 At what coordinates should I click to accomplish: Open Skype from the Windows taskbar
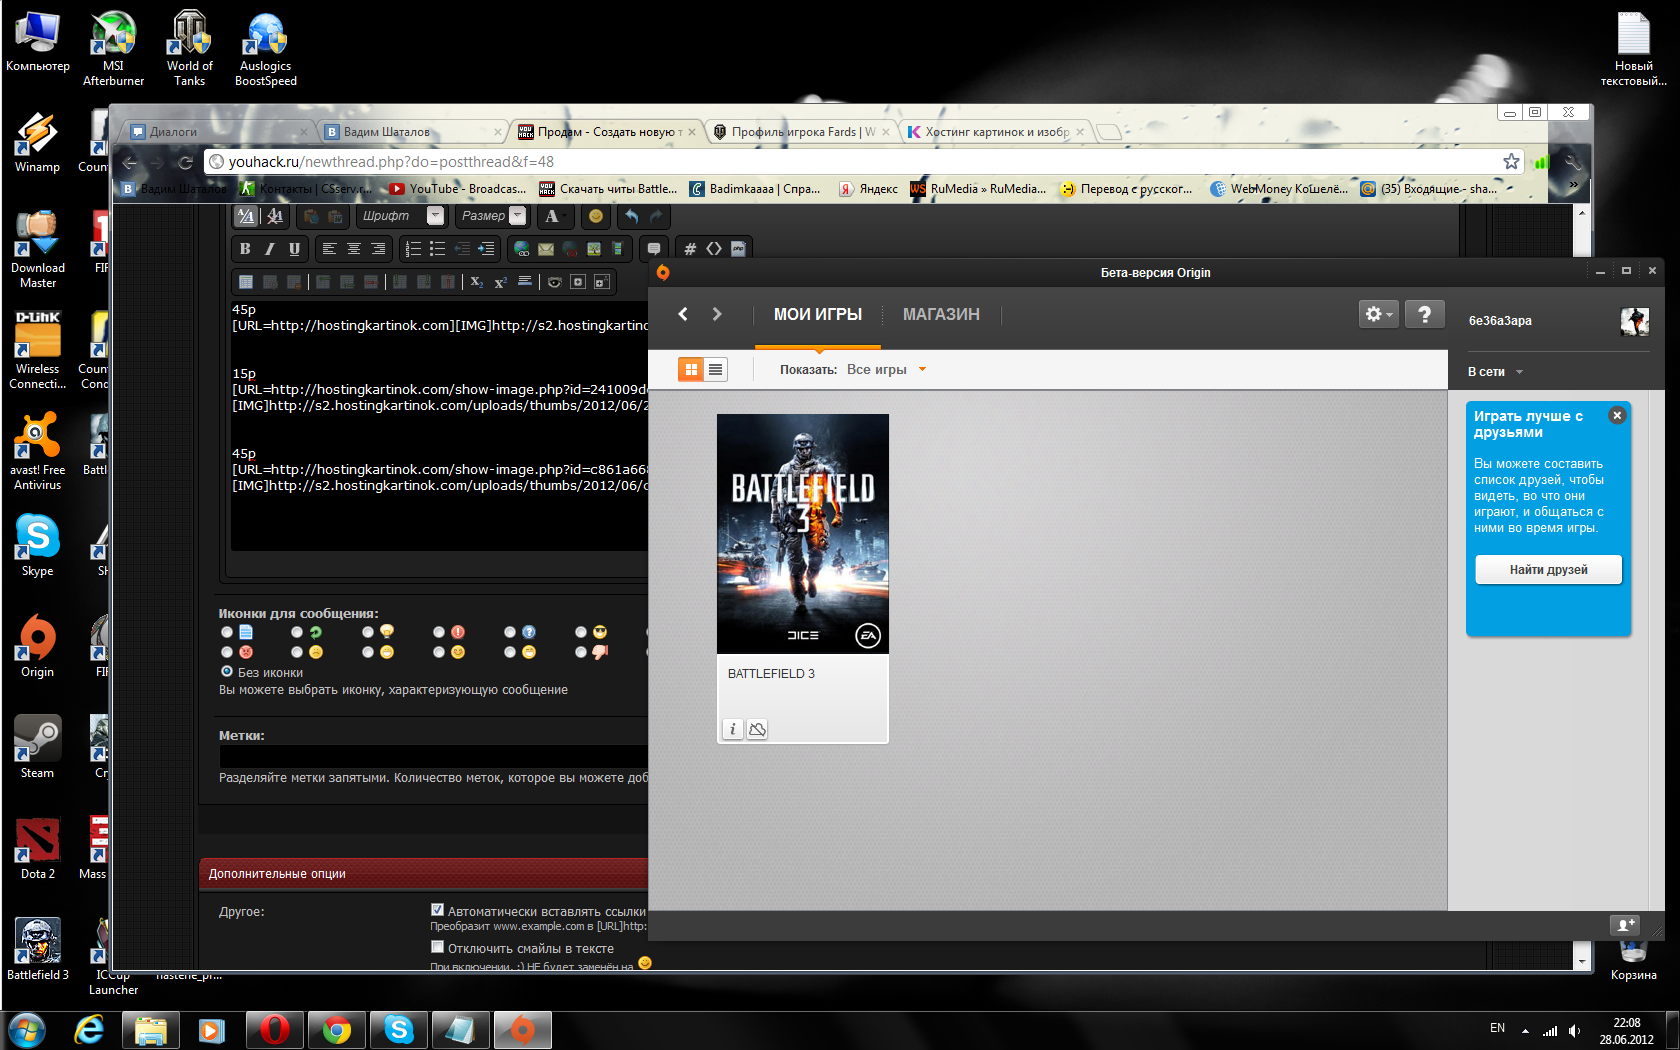399,1029
